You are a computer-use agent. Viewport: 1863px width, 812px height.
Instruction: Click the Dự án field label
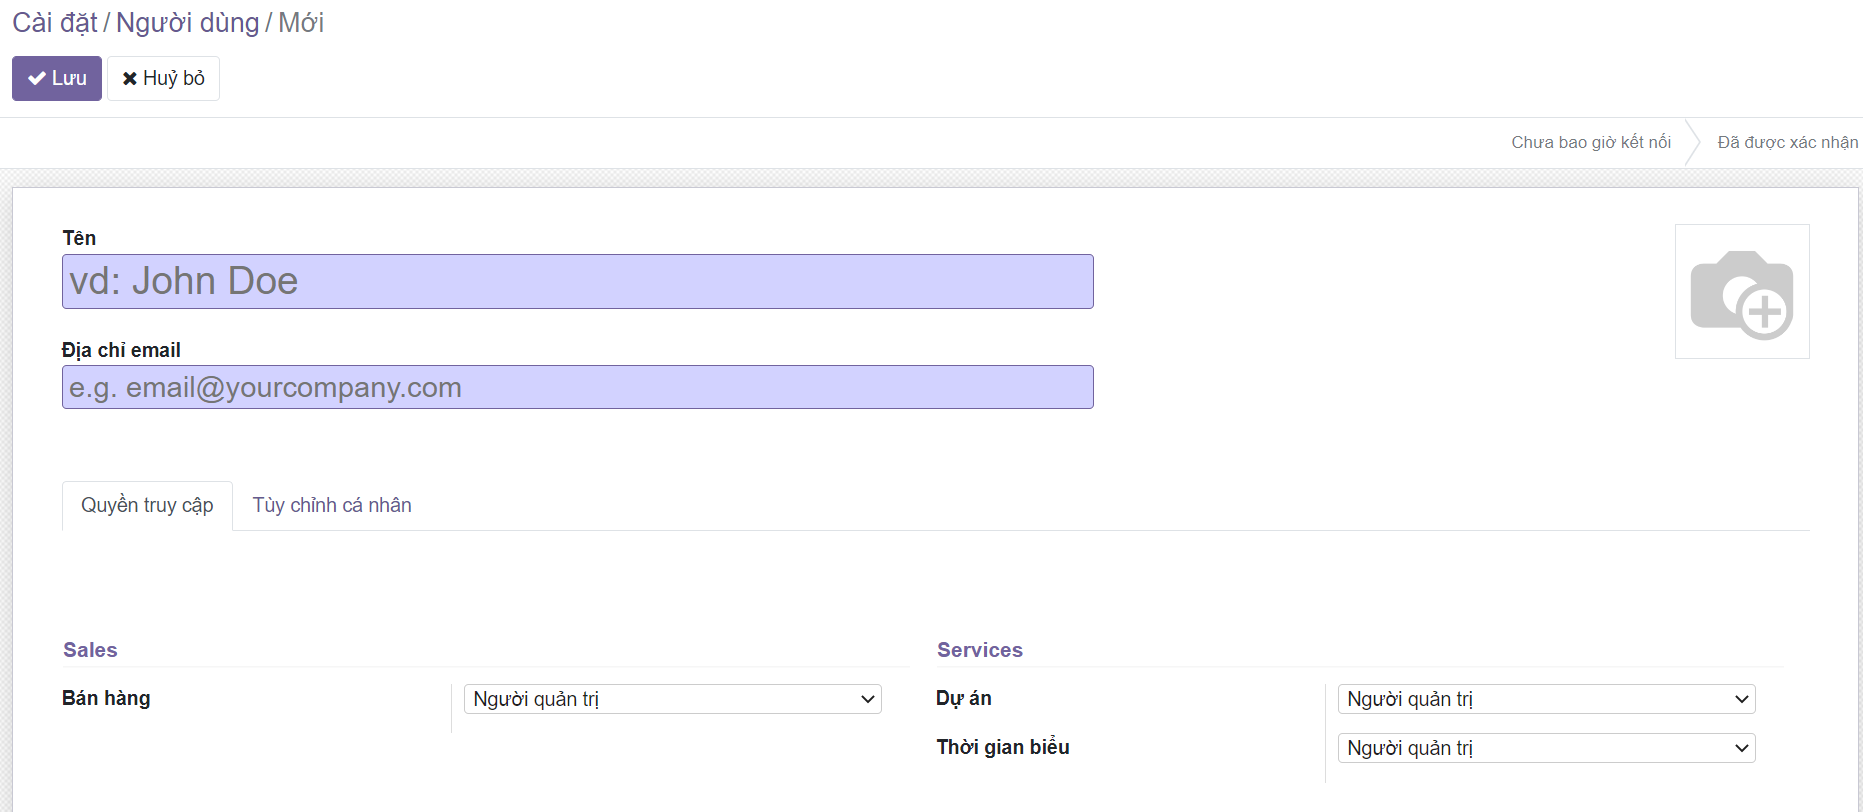point(963,698)
